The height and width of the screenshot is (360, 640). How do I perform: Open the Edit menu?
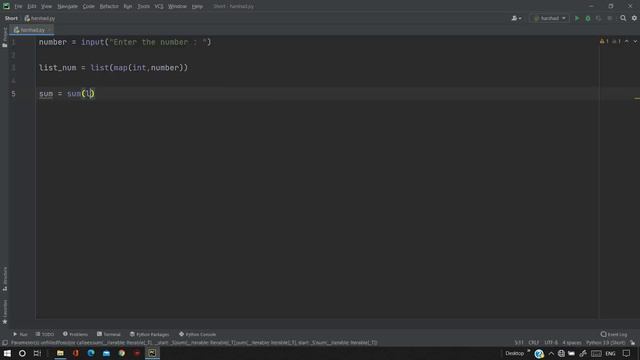pos(32,7)
